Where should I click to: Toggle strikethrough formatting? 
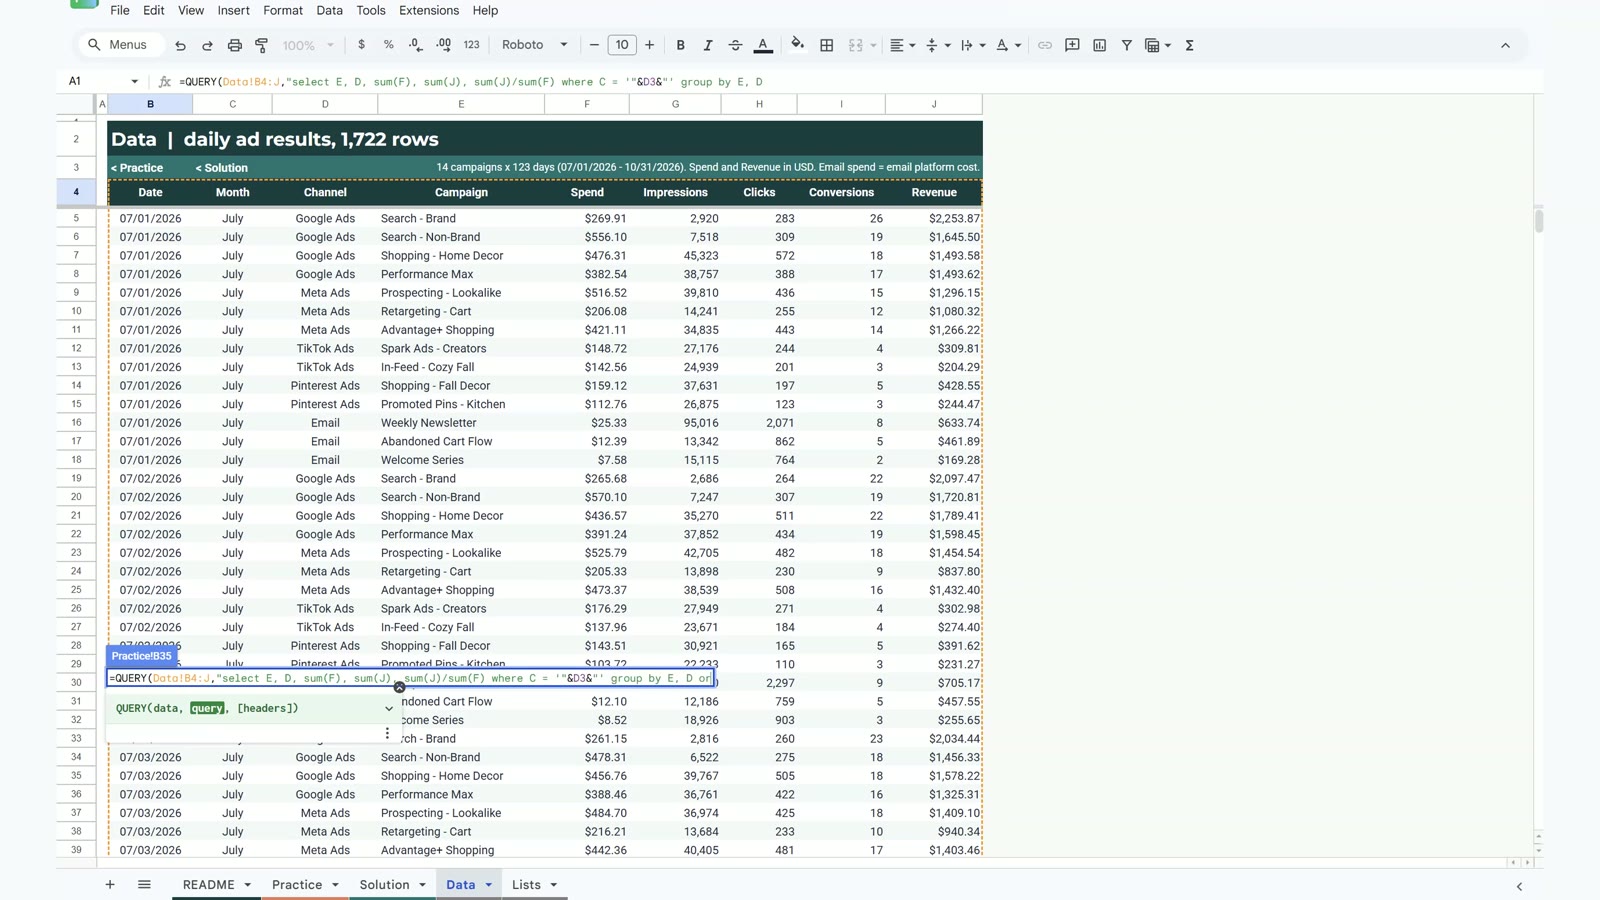(735, 45)
